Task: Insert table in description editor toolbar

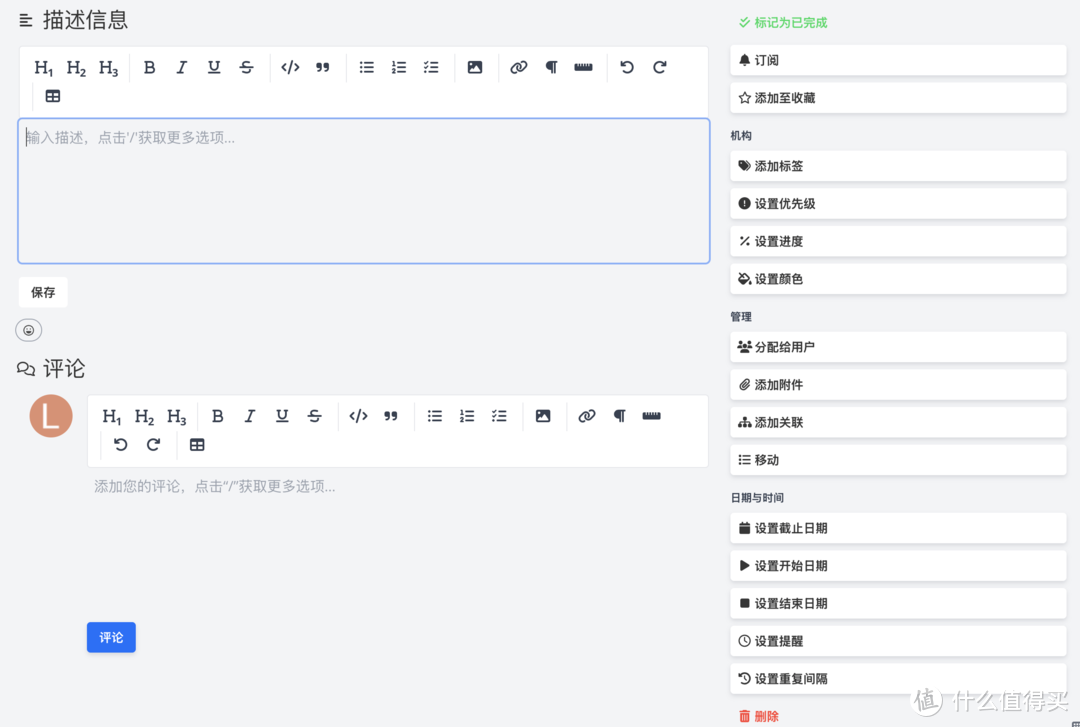Action: [53, 97]
